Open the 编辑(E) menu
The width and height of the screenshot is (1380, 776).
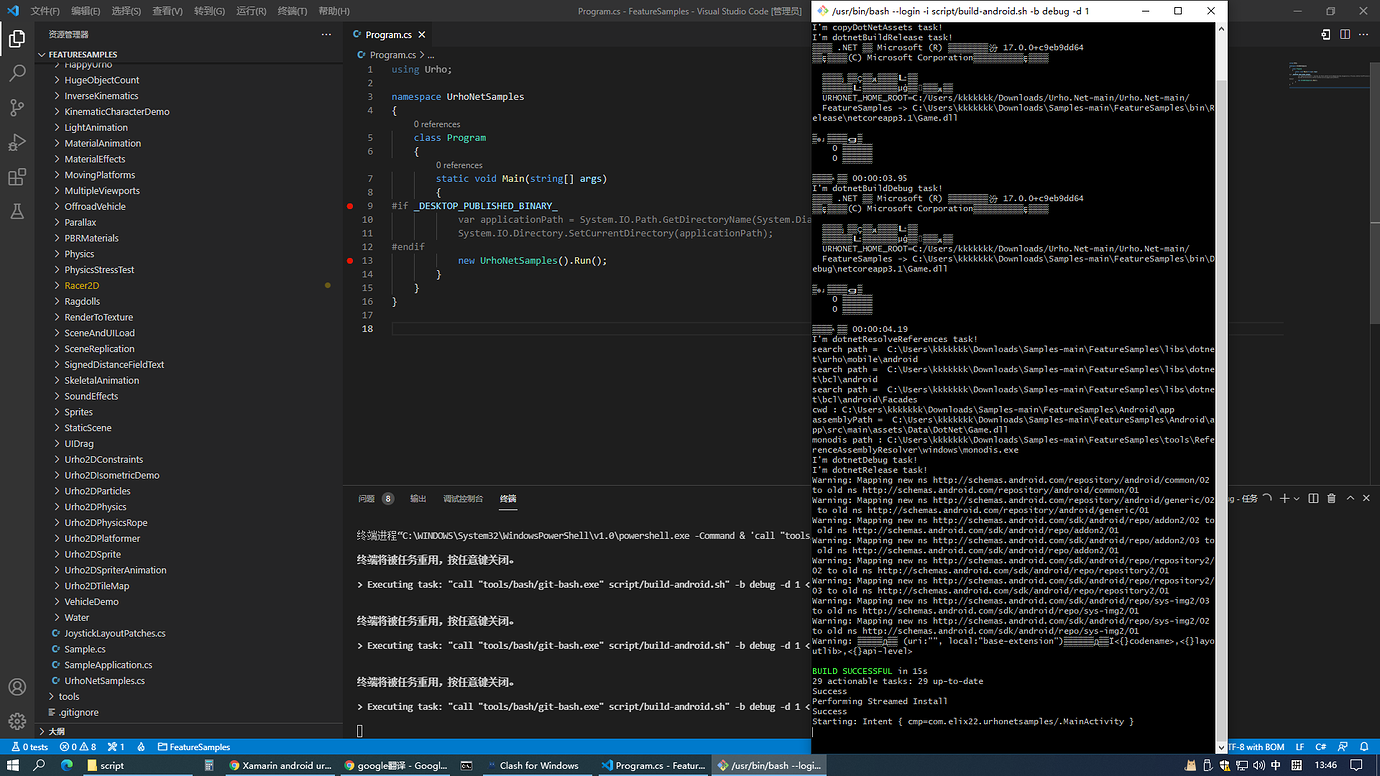85,11
